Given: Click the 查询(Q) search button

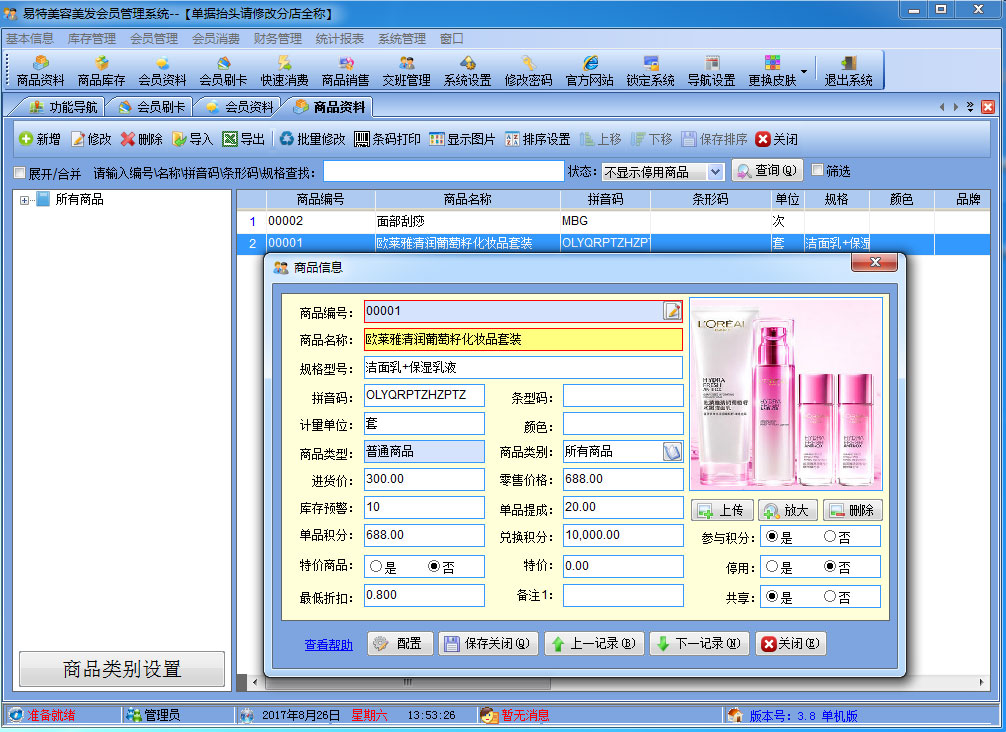Looking at the screenshot, I should click(x=767, y=171).
